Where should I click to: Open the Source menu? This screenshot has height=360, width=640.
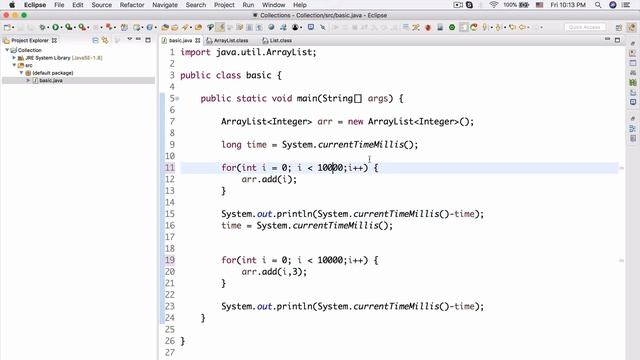102,5
